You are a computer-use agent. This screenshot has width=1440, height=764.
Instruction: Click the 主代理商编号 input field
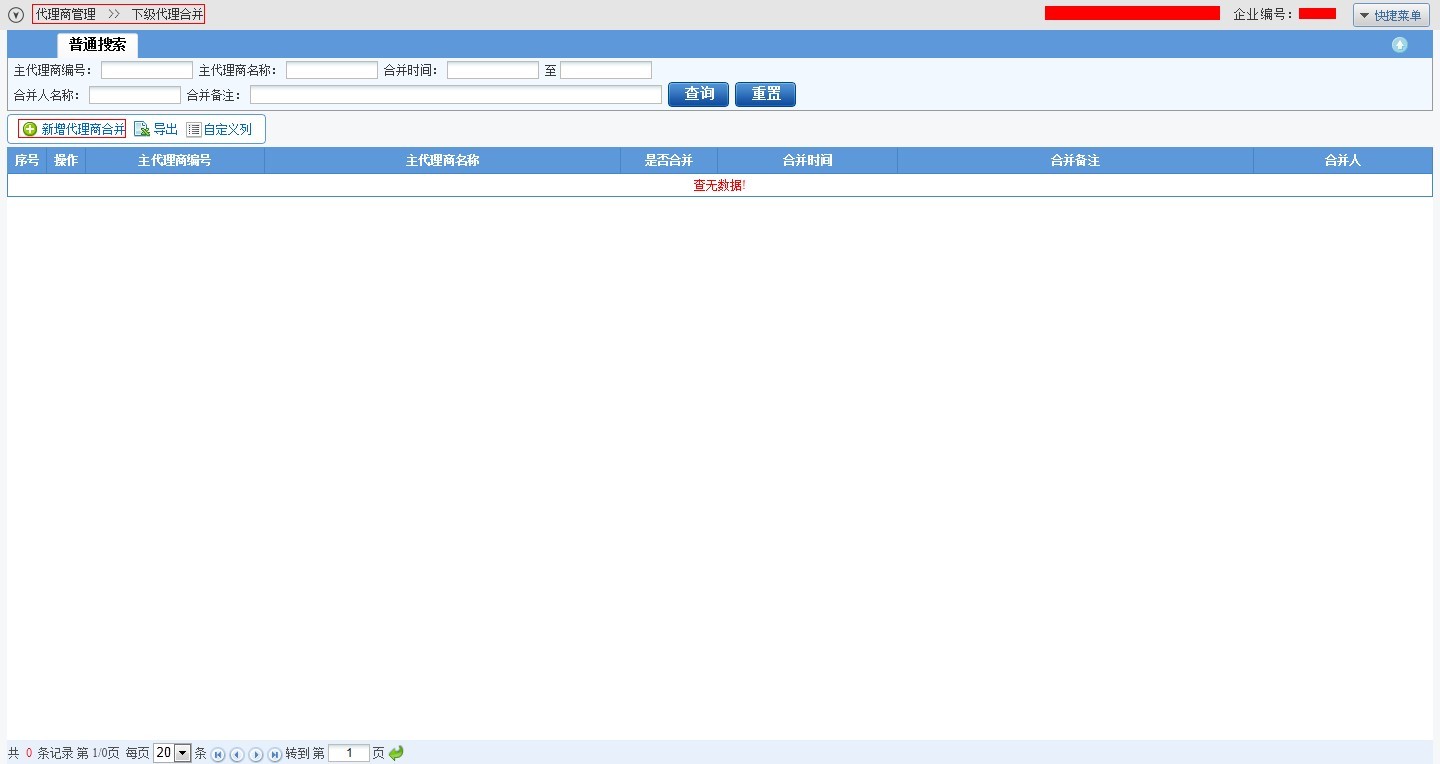coord(146,70)
